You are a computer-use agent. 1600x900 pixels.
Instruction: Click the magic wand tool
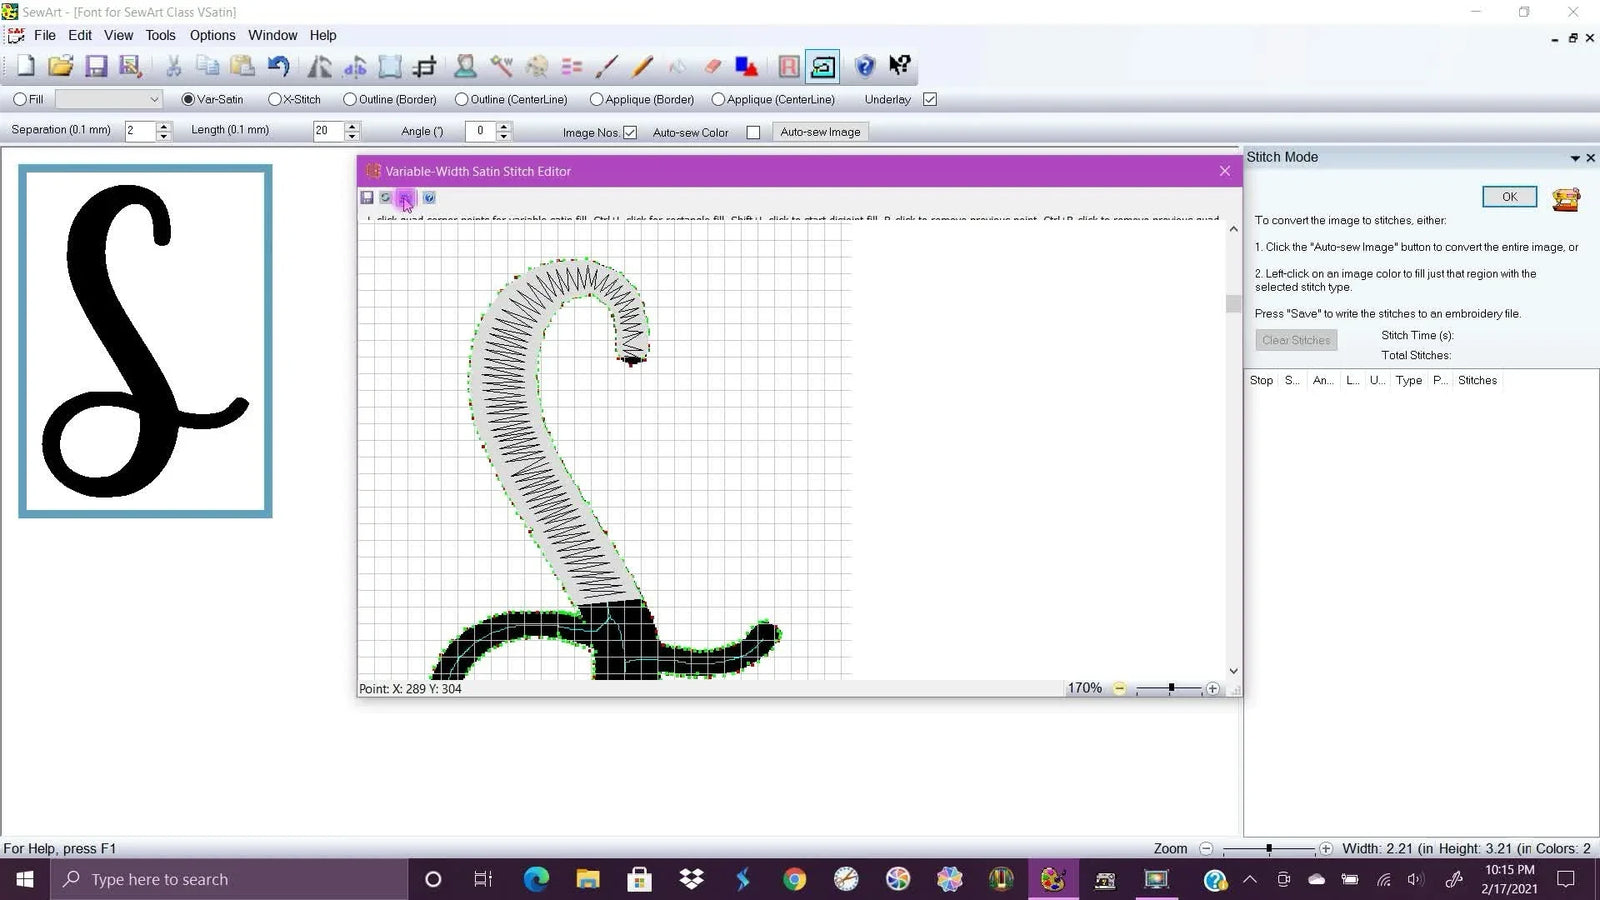click(x=501, y=66)
